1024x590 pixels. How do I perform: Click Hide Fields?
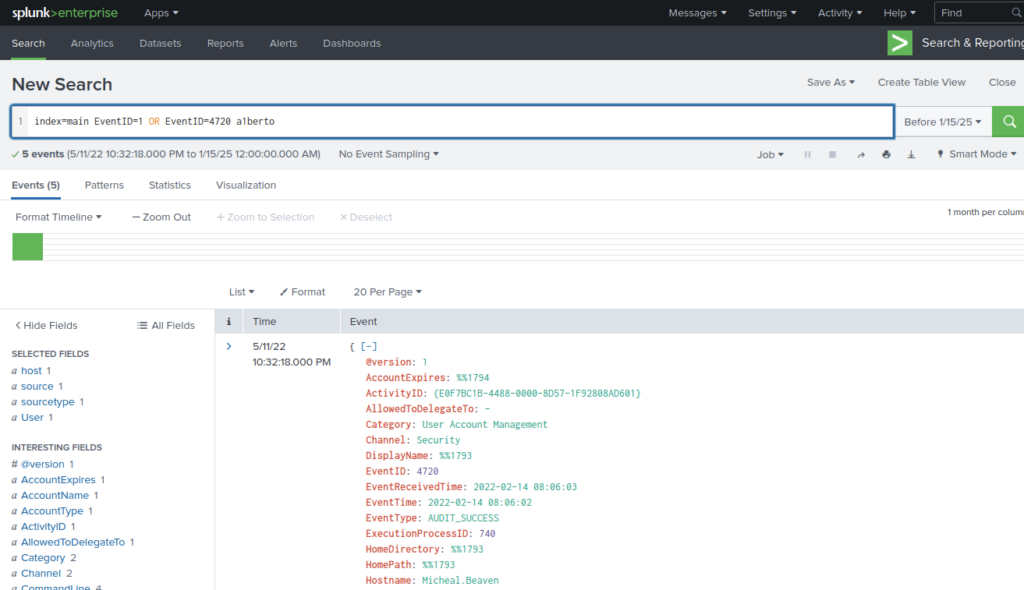(46, 325)
